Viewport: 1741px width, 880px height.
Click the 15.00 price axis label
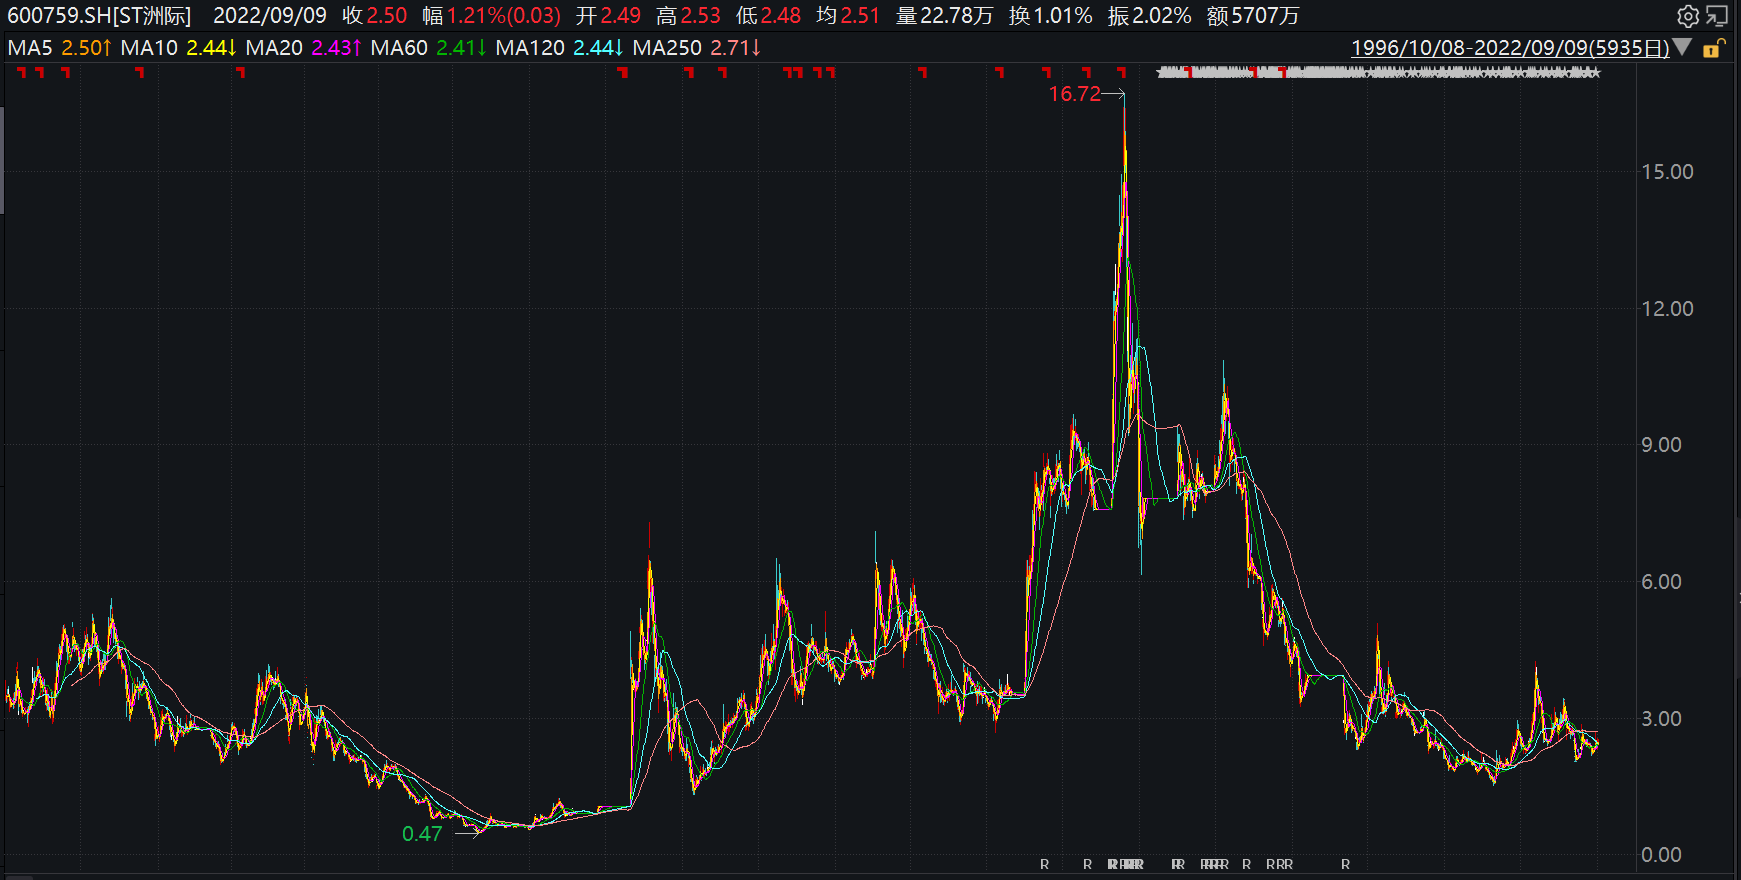point(1667,172)
